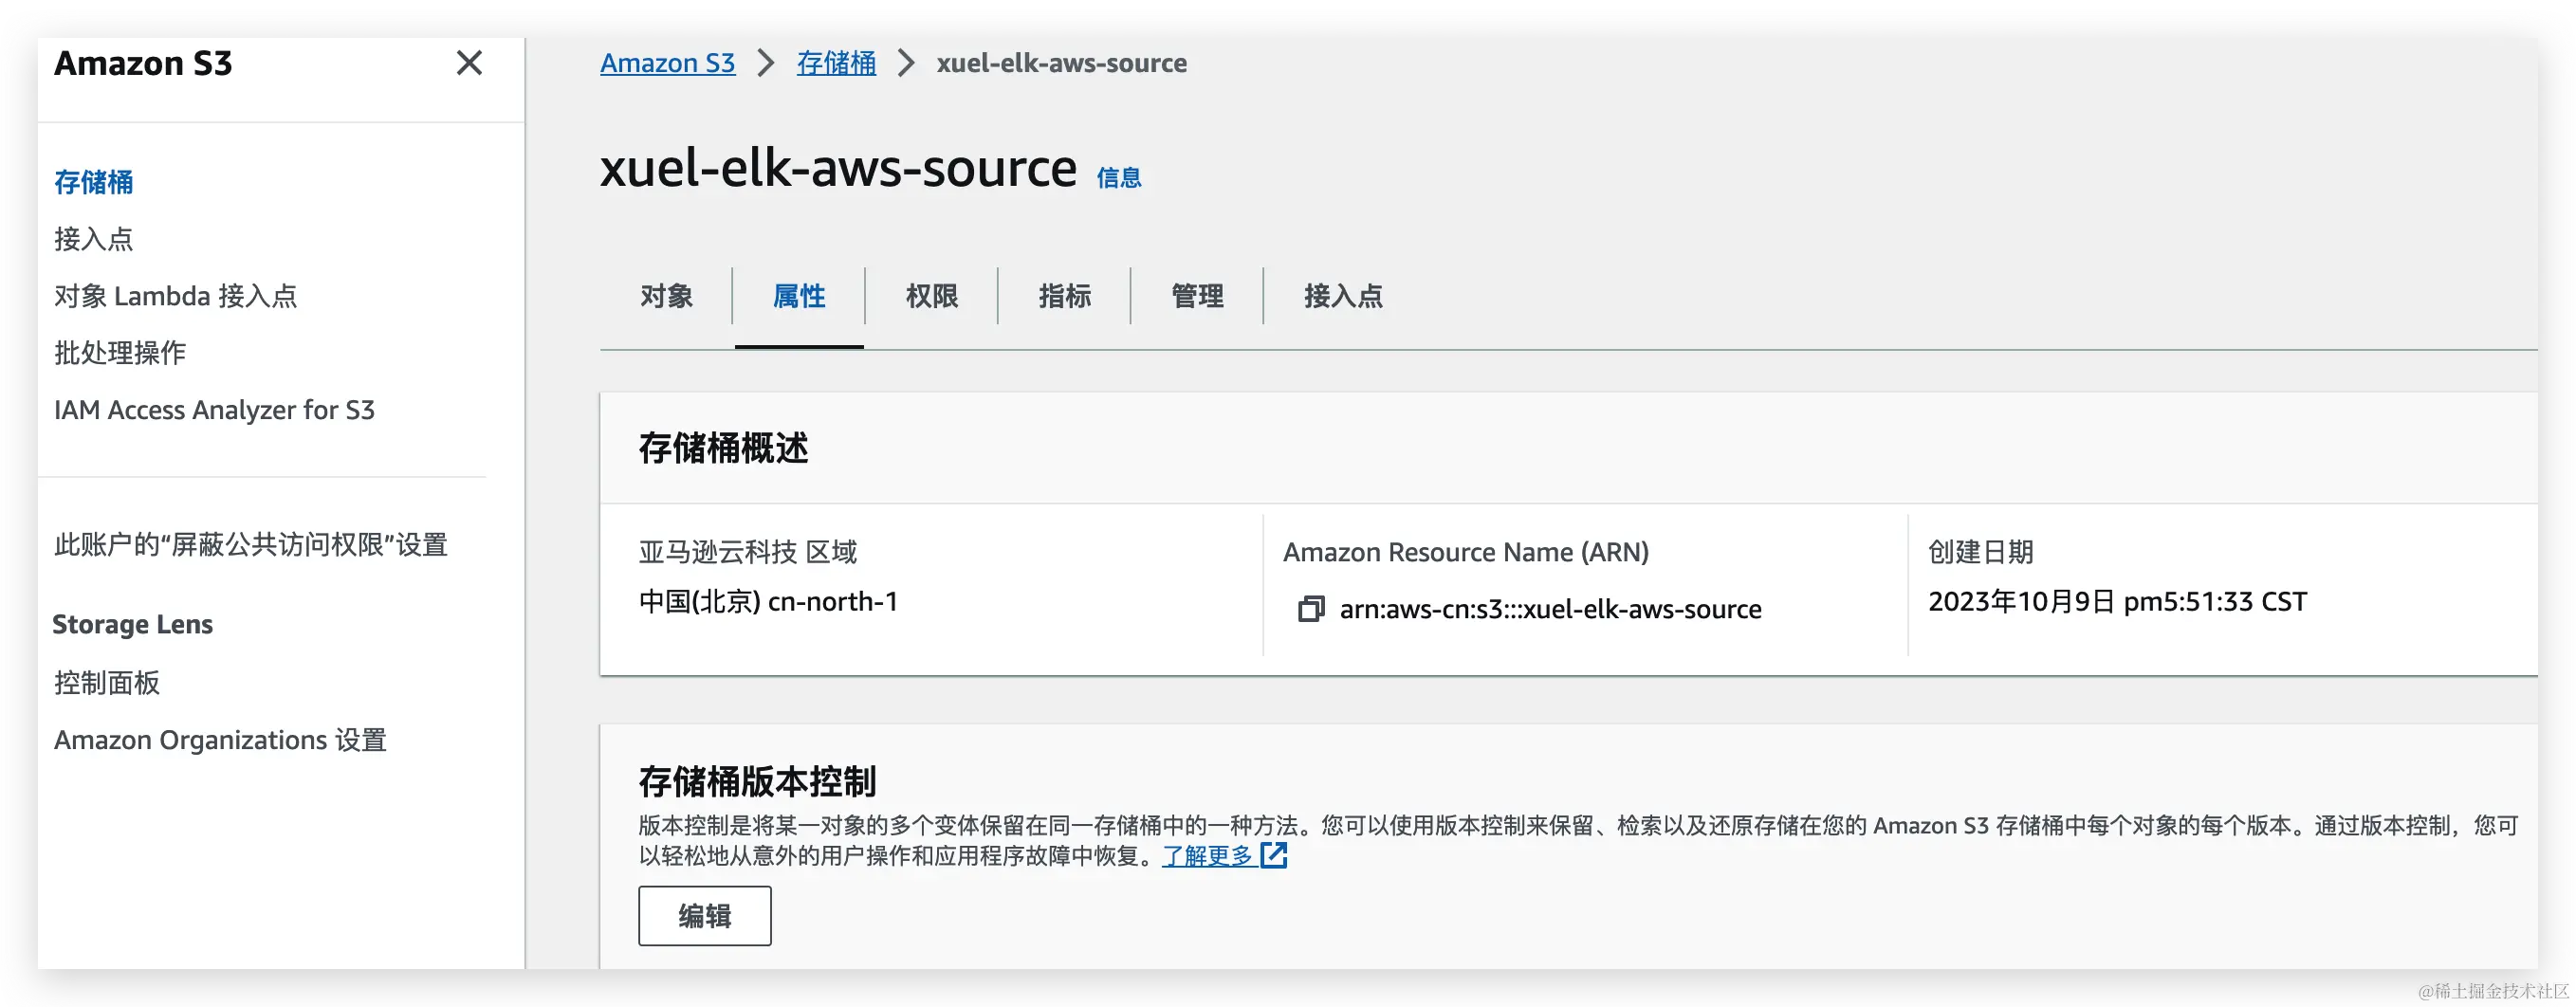
Task: Select the 属性 tab
Action: pyautogui.click(x=799, y=296)
